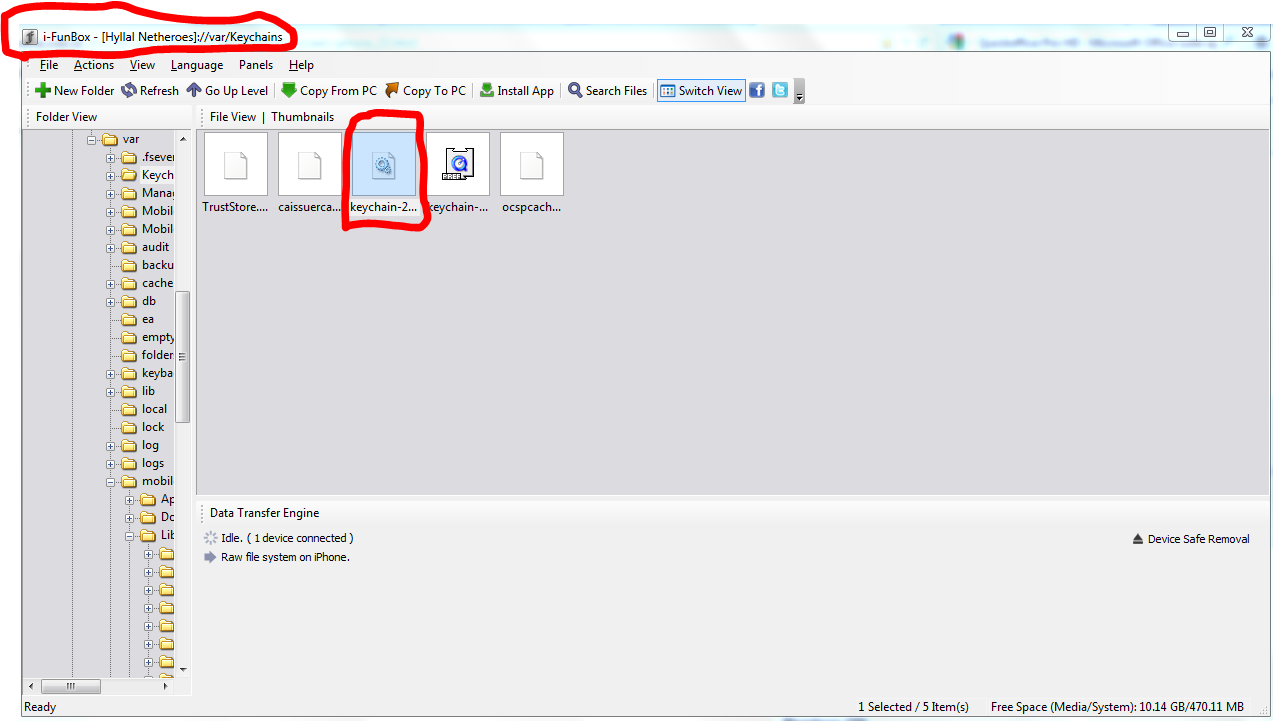Image resolution: width=1273 pixels, height=721 pixels.
Task: Expand the .fseve folder node
Action: pyautogui.click(x=111, y=157)
